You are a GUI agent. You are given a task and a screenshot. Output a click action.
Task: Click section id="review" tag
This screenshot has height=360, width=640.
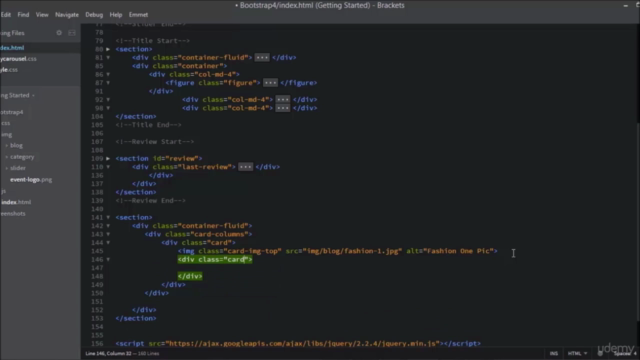(x=159, y=158)
